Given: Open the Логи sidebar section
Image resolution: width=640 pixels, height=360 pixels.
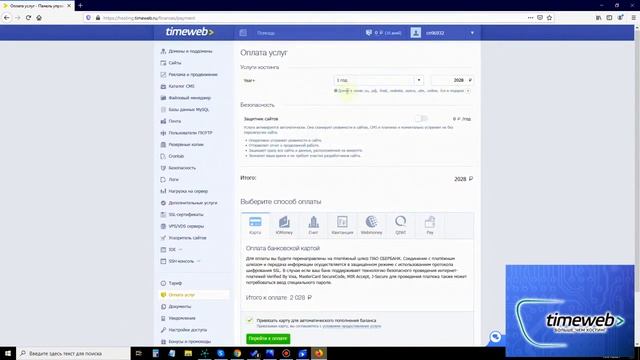Looking at the screenshot, I should 170,180.
